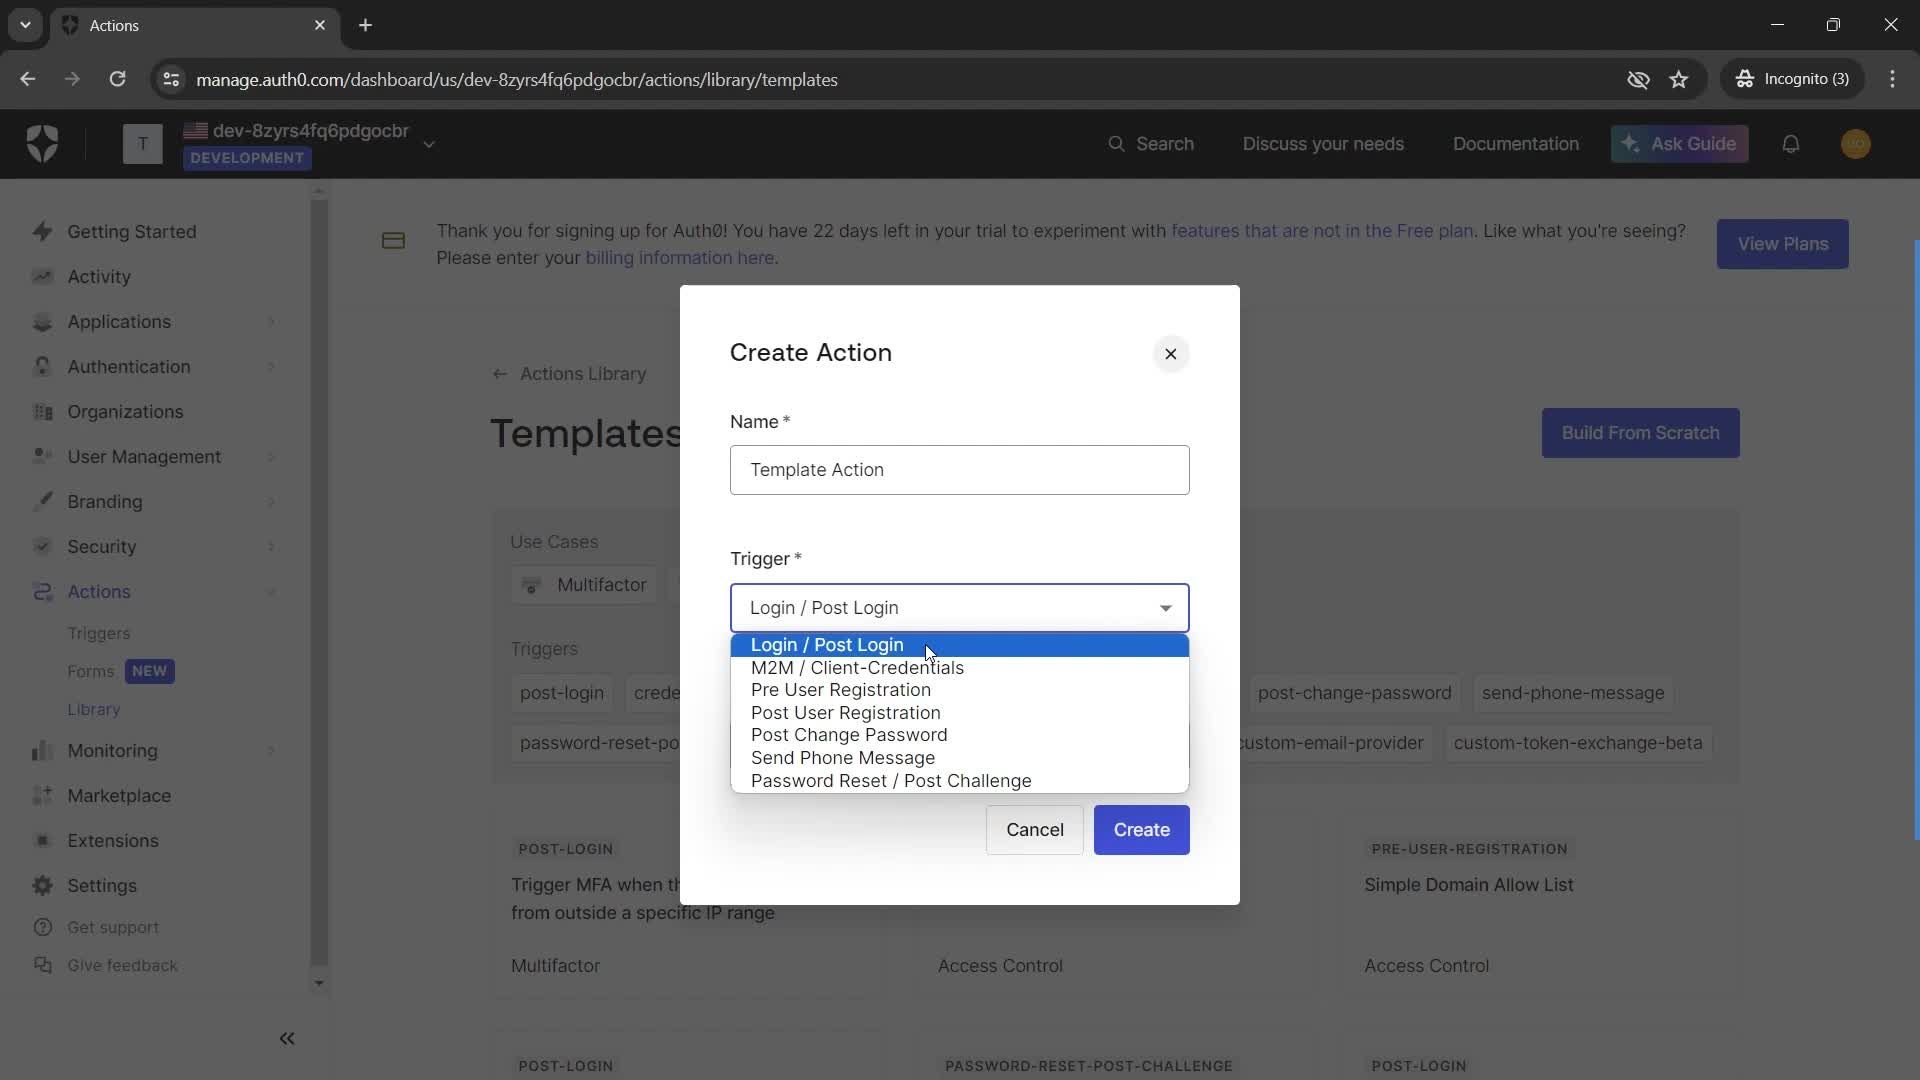The image size is (1920, 1080).
Task: Open the tenant switcher chevron
Action: tap(429, 145)
